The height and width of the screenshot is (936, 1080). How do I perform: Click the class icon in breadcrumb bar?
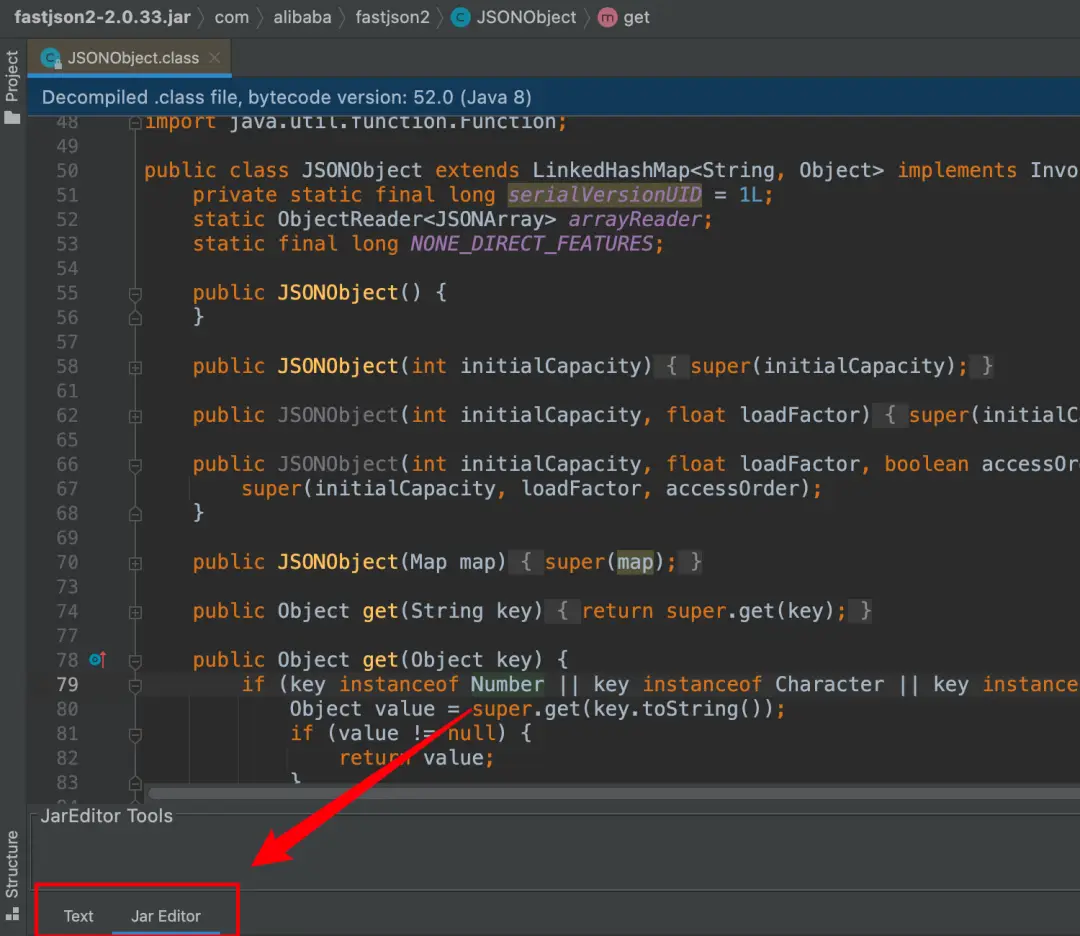coord(460,17)
